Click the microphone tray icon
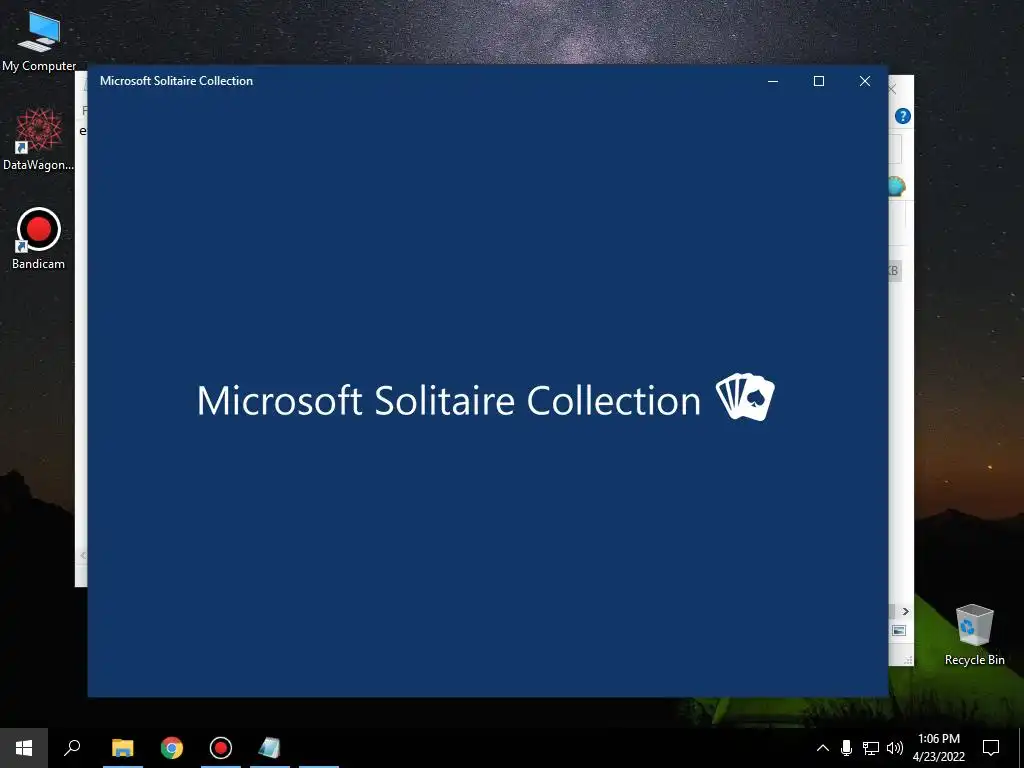This screenshot has height=768, width=1024. [846, 748]
